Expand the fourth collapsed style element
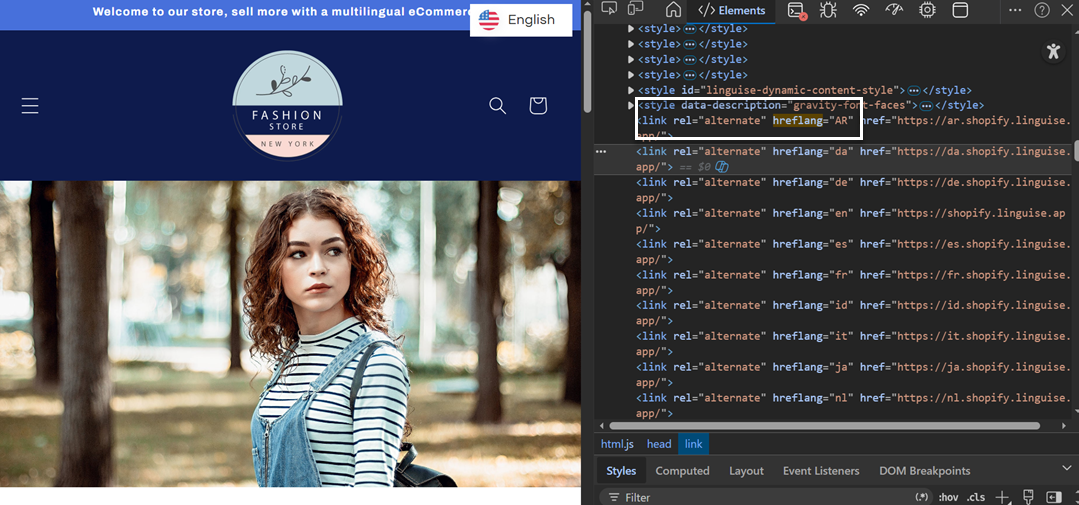1079x505 pixels. click(x=631, y=74)
